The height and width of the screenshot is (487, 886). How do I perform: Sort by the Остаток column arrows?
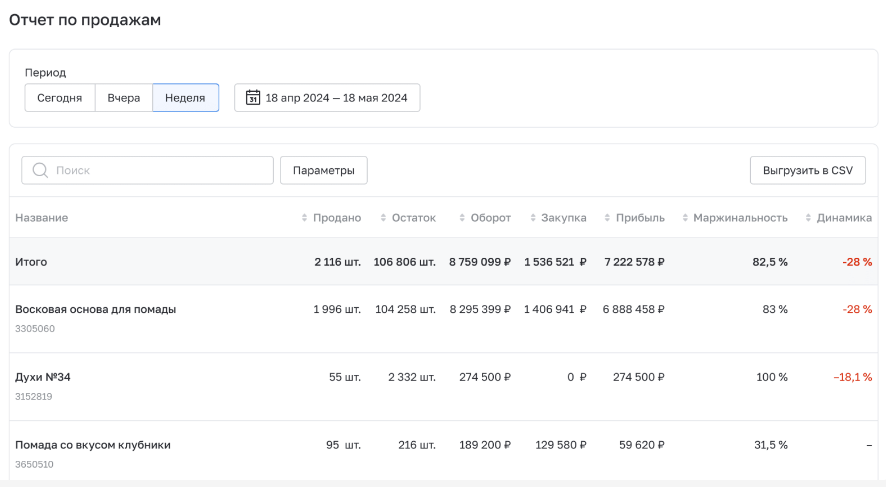point(384,218)
